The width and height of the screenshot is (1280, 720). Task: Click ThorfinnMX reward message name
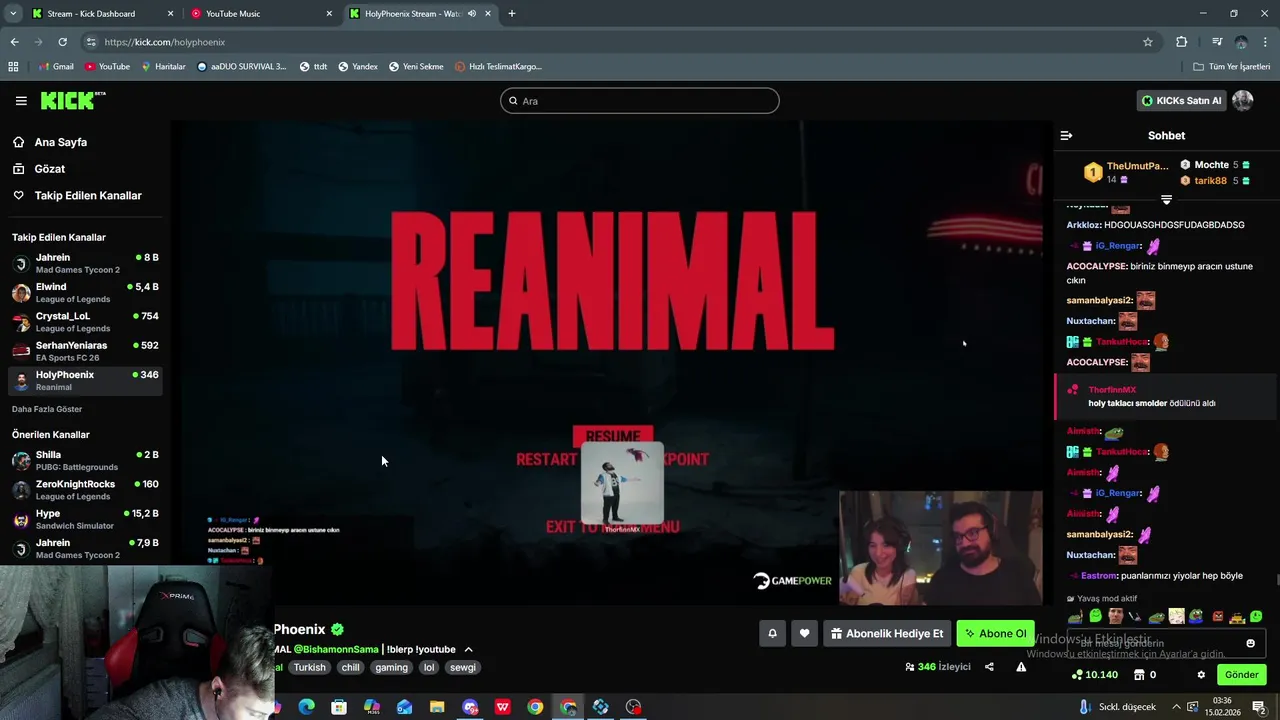click(1112, 390)
